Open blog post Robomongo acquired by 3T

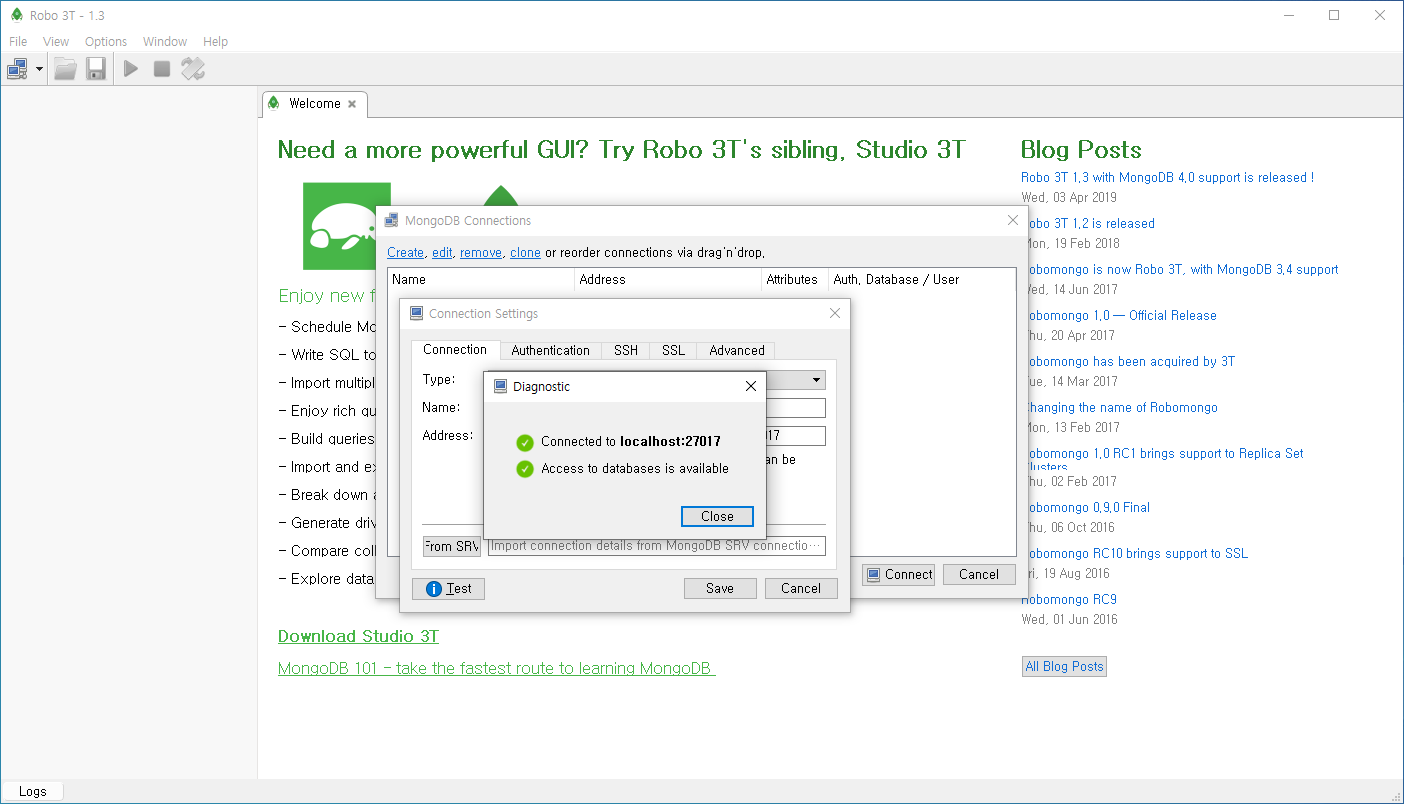pyautogui.click(x=1134, y=362)
